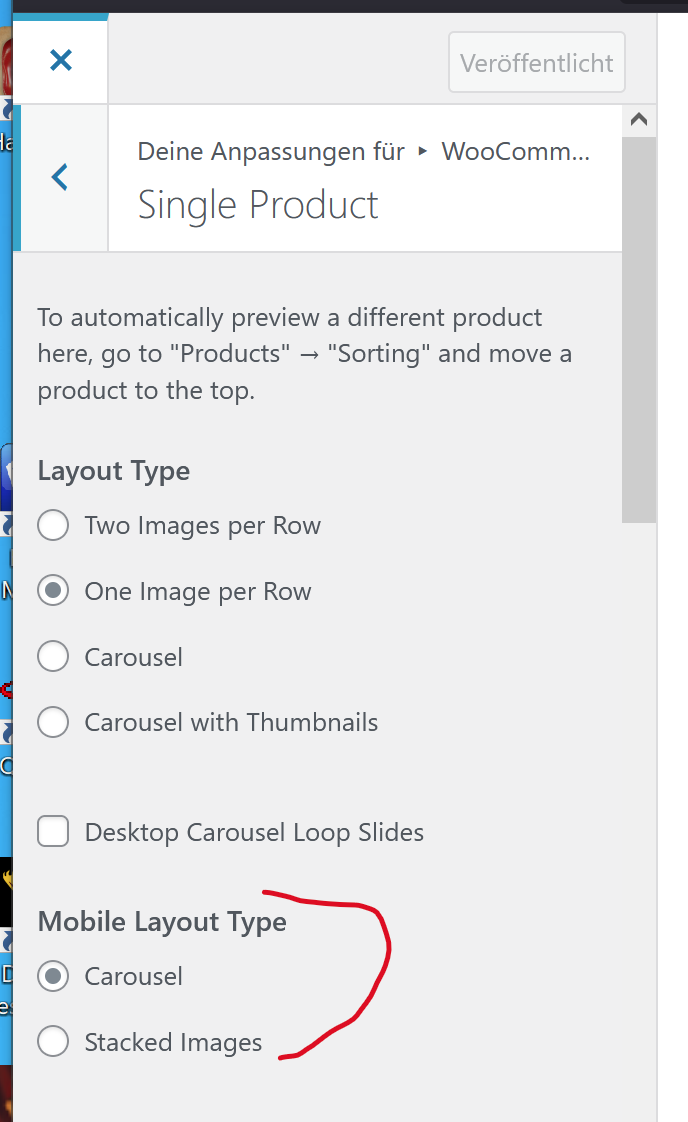Close the customizer with the X icon
Screen dimensions: 688x1122
tap(61, 61)
